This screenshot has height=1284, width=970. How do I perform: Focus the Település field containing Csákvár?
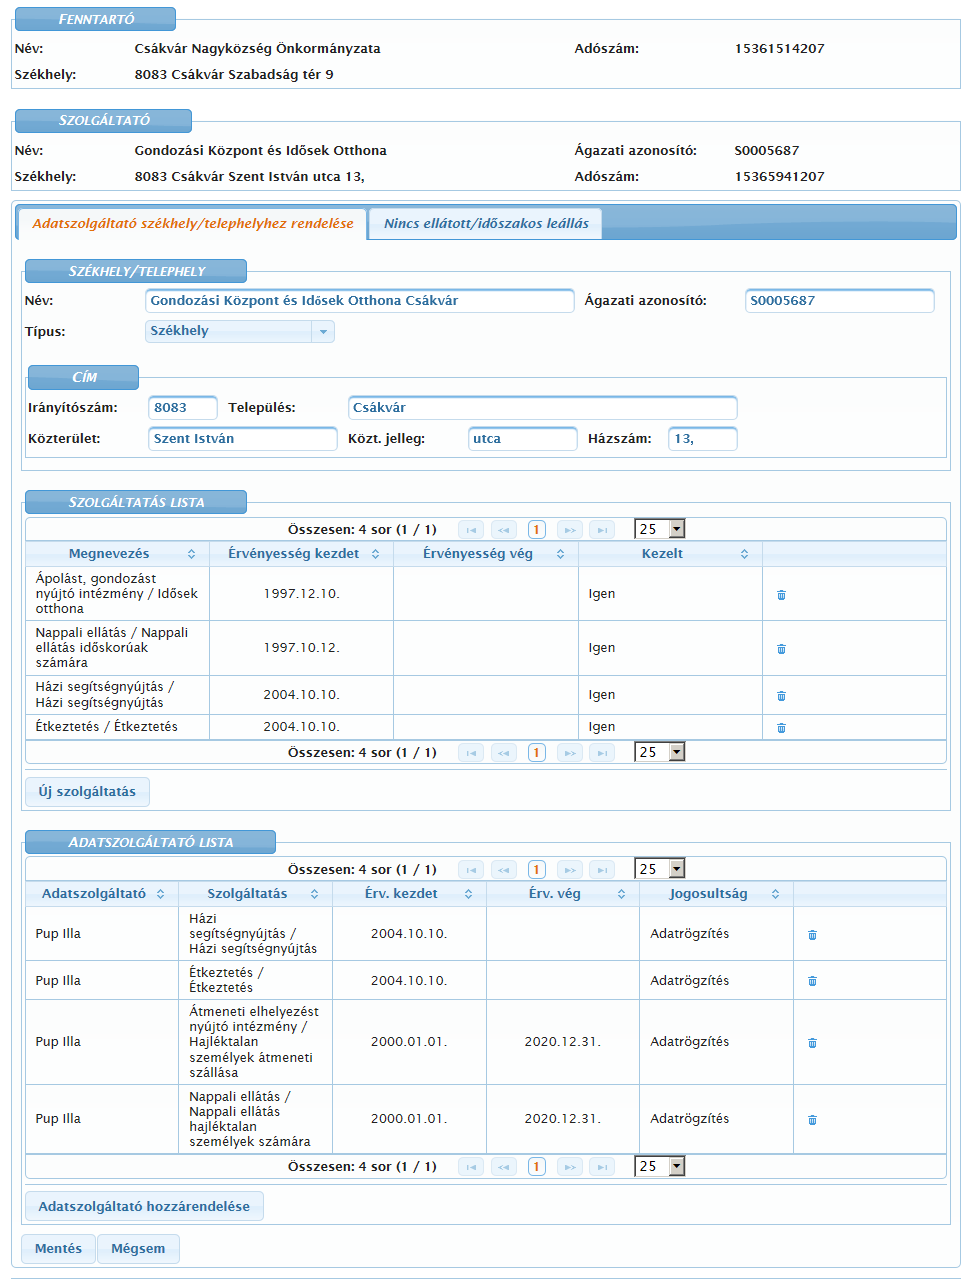[x=543, y=408]
